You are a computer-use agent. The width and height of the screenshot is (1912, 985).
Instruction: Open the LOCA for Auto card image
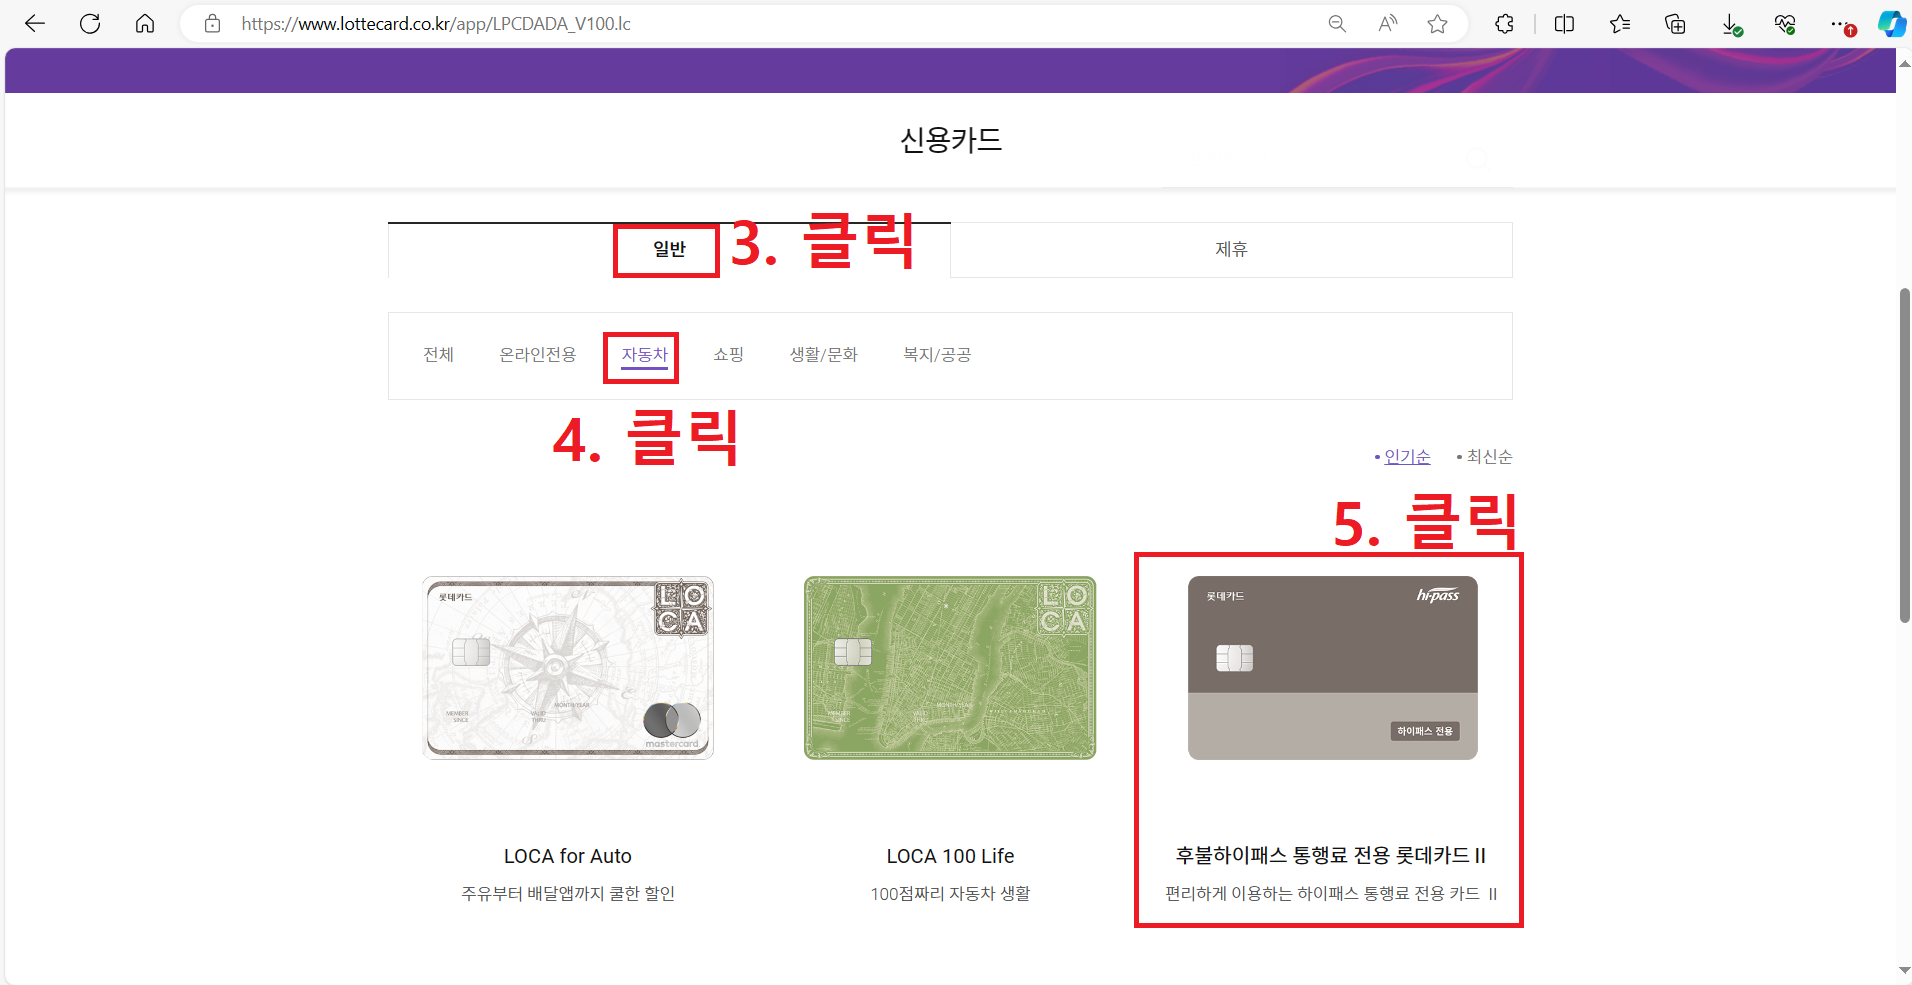click(x=568, y=668)
